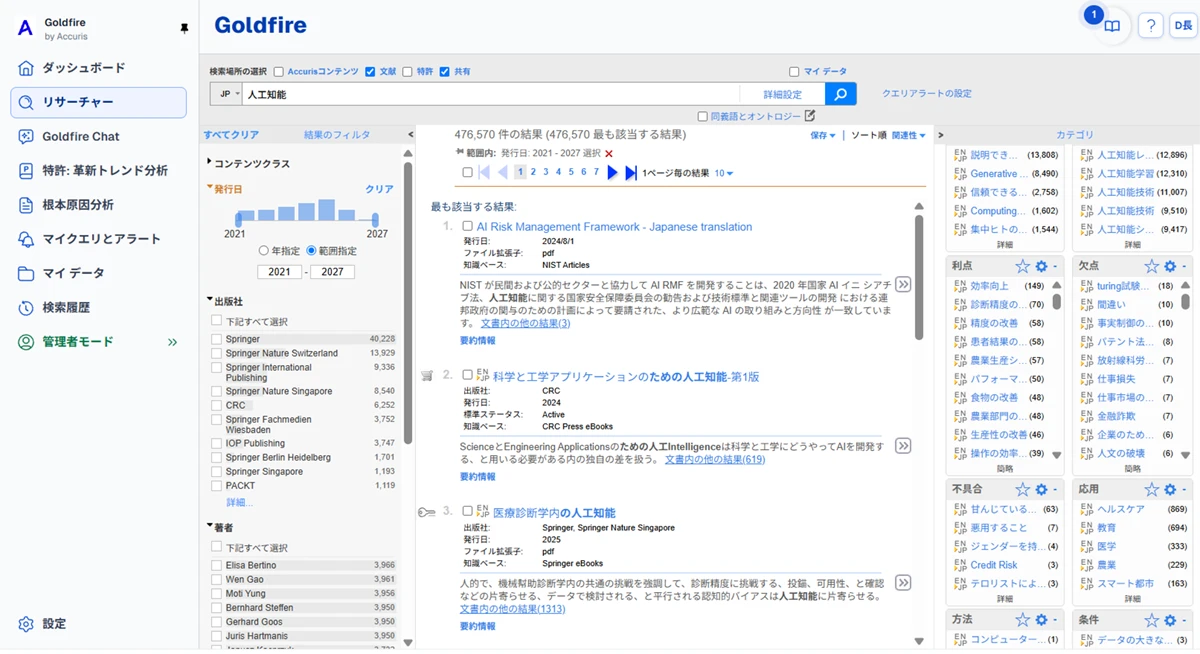The image size is (1200, 654).
Task: Open the gear settings in 方法 panel
Action: click(1041, 620)
